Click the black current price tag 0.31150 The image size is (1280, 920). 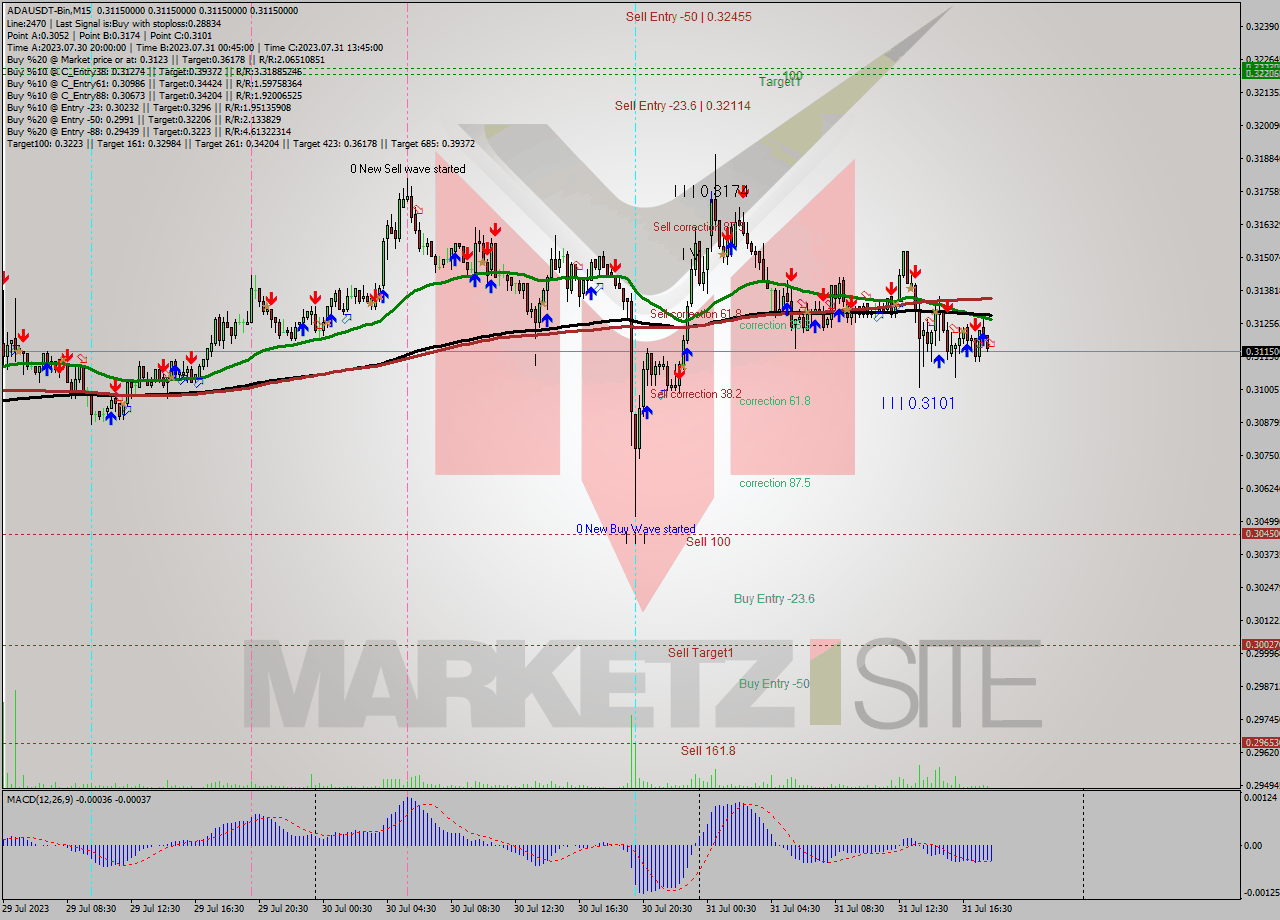(1260, 352)
